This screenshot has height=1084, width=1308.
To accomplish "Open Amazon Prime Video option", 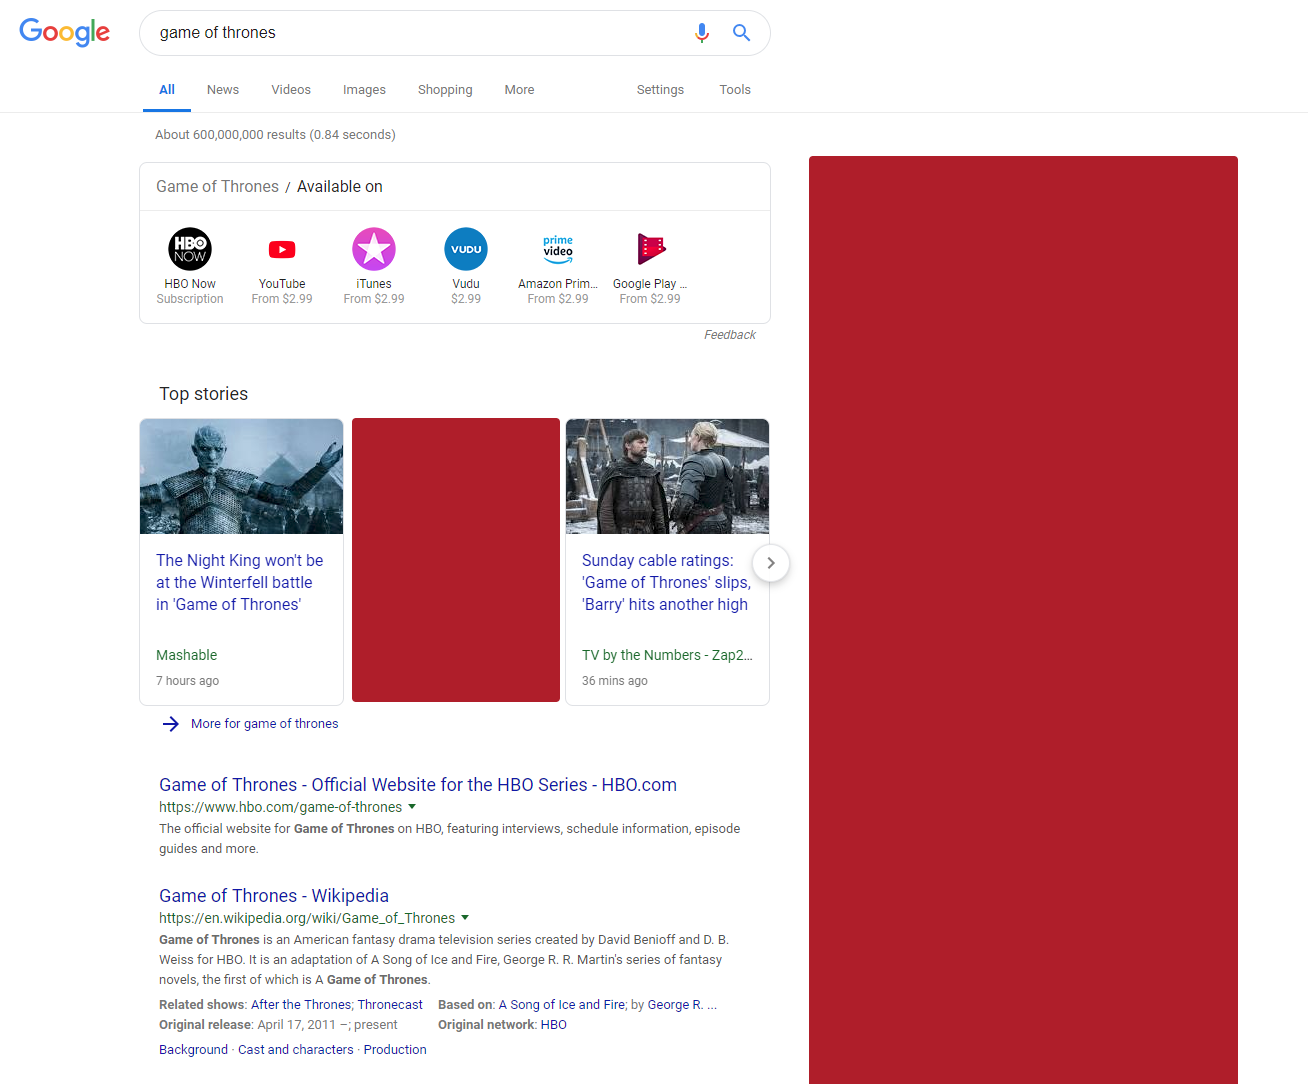I will [558, 249].
